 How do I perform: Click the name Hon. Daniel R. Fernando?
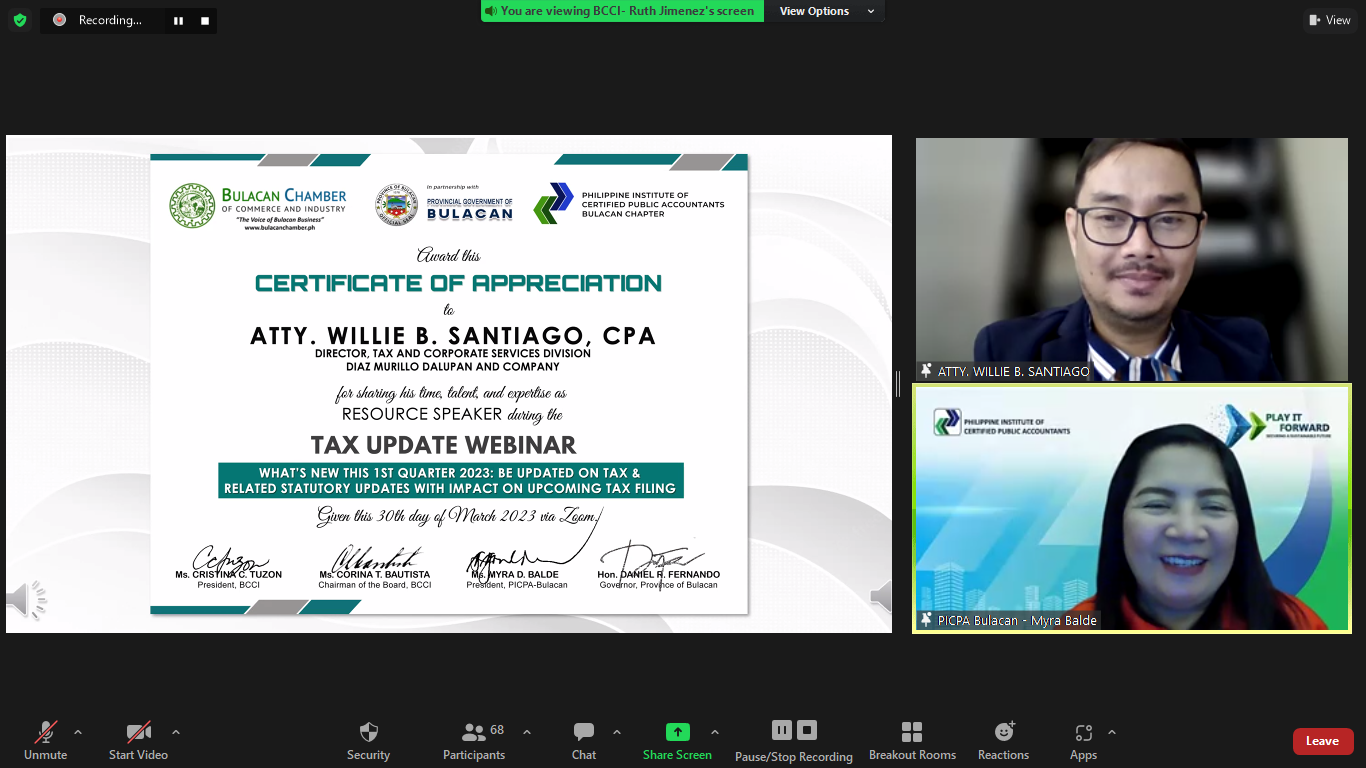659,575
